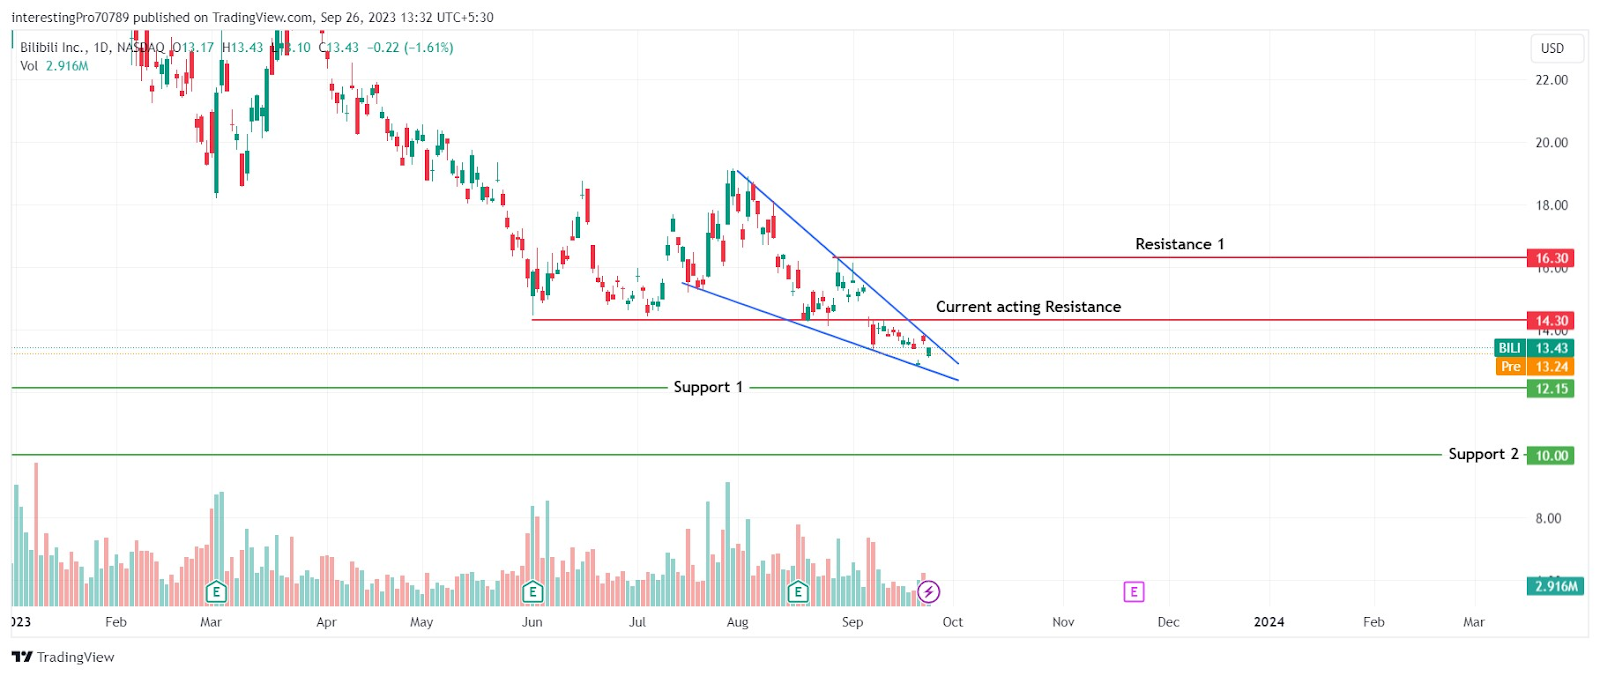Click the August earnings E marker
1600x676 pixels.
pos(798,592)
